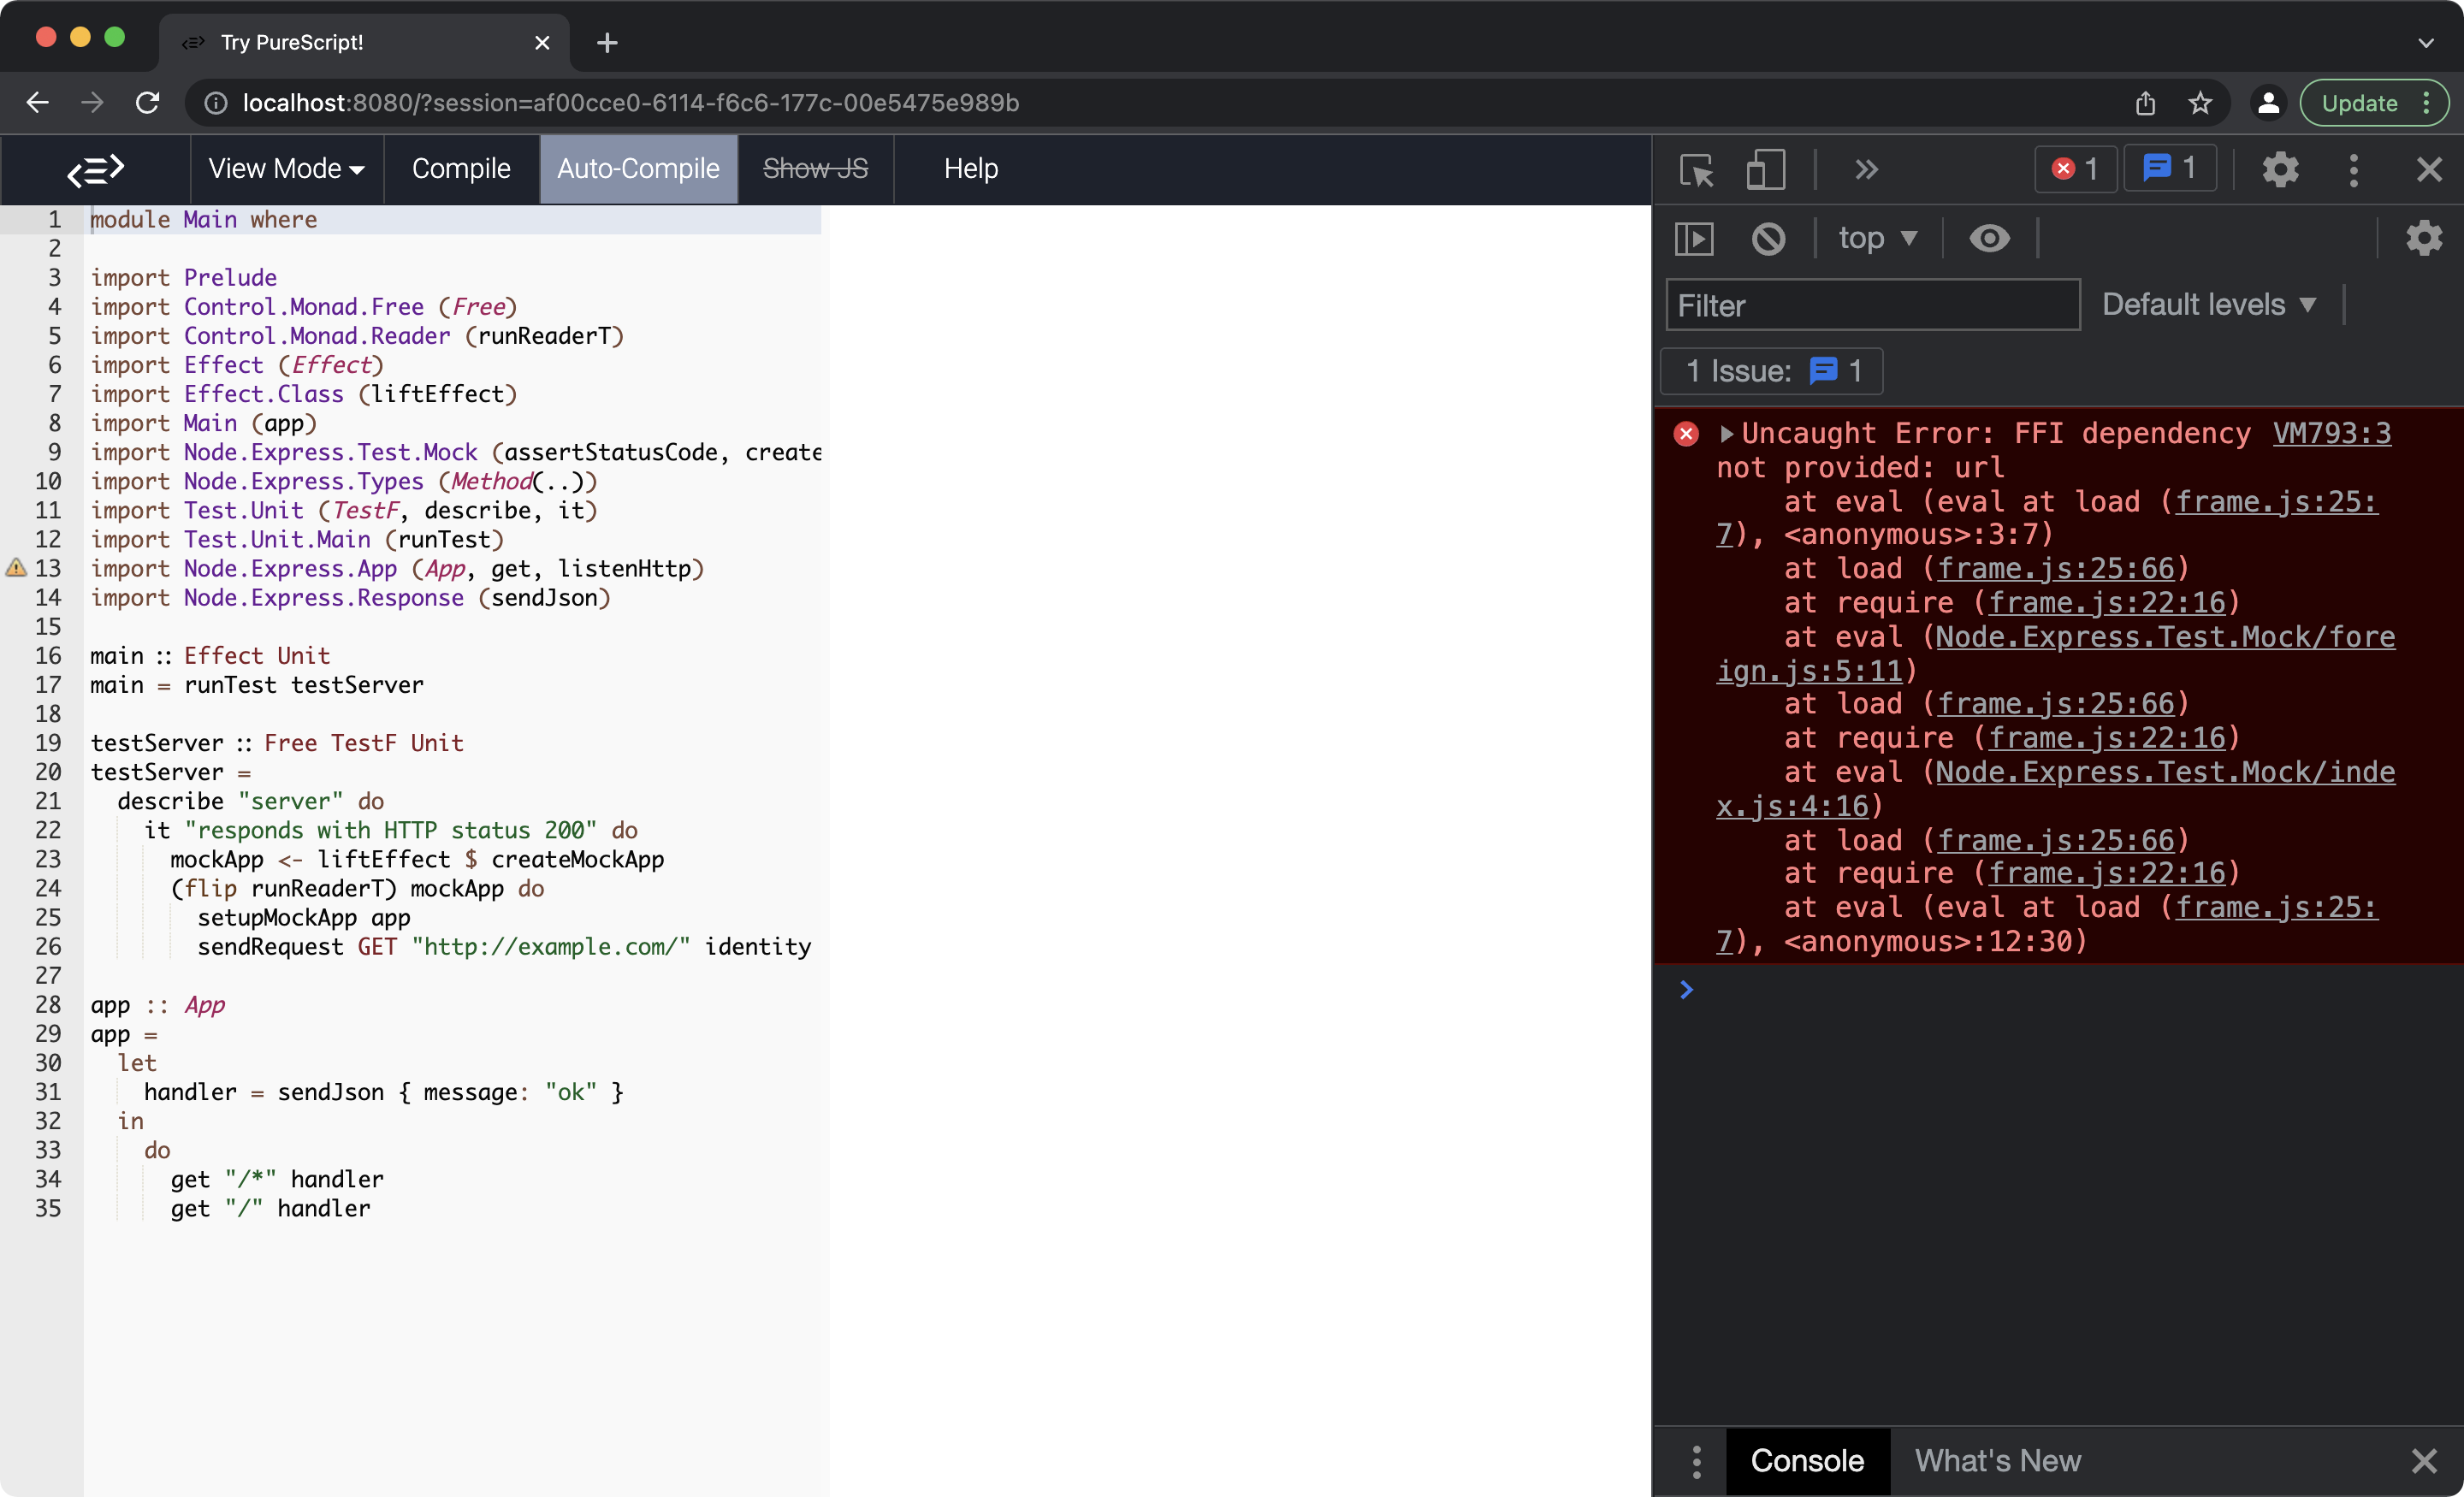Click 'import Prelude' code line
Image resolution: width=2464 pixels, height=1497 pixels.
point(184,277)
